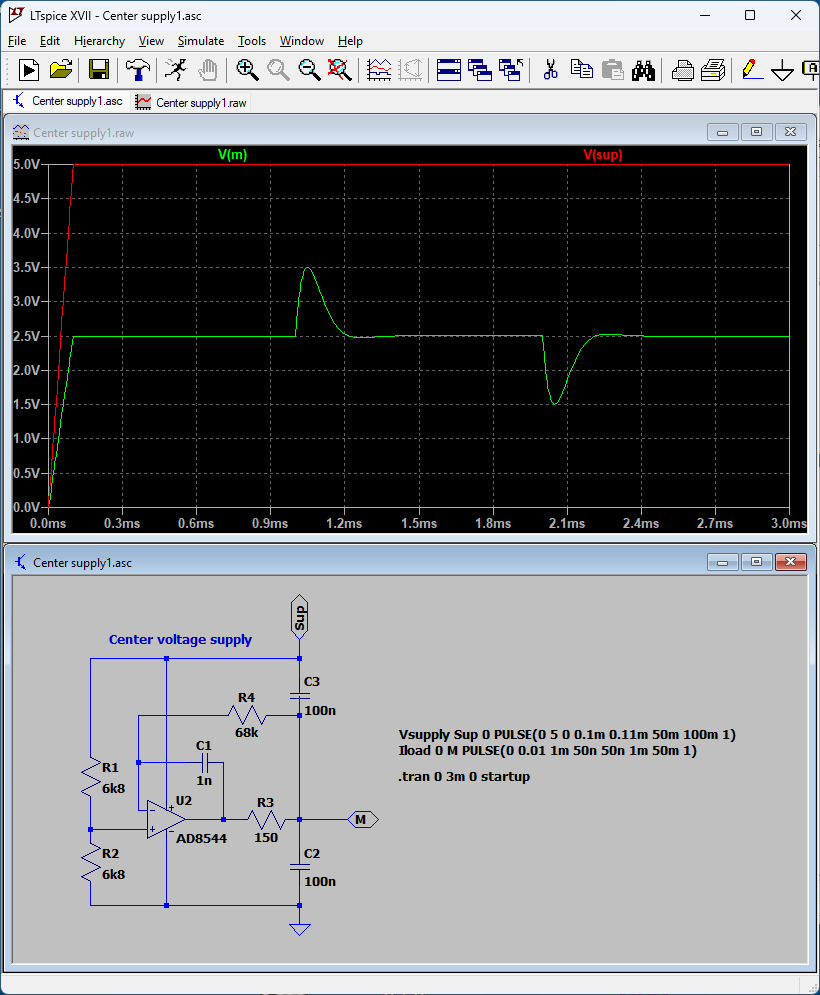This screenshot has width=820, height=995.
Task: Switch to Center supply1.asc tab
Action: (x=67, y=101)
